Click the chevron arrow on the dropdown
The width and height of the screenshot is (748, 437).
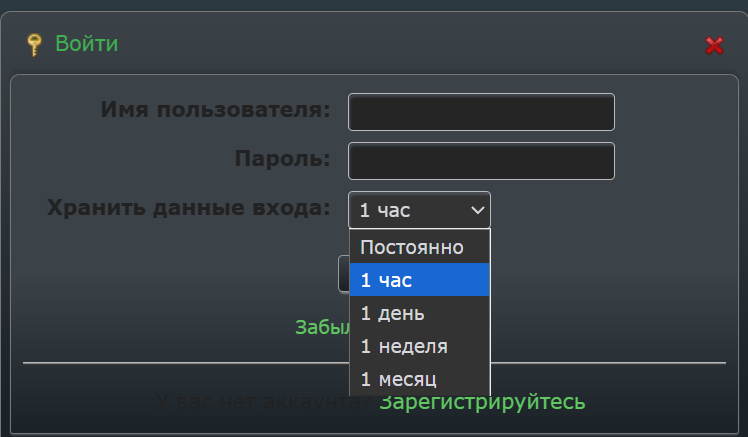[476, 210]
